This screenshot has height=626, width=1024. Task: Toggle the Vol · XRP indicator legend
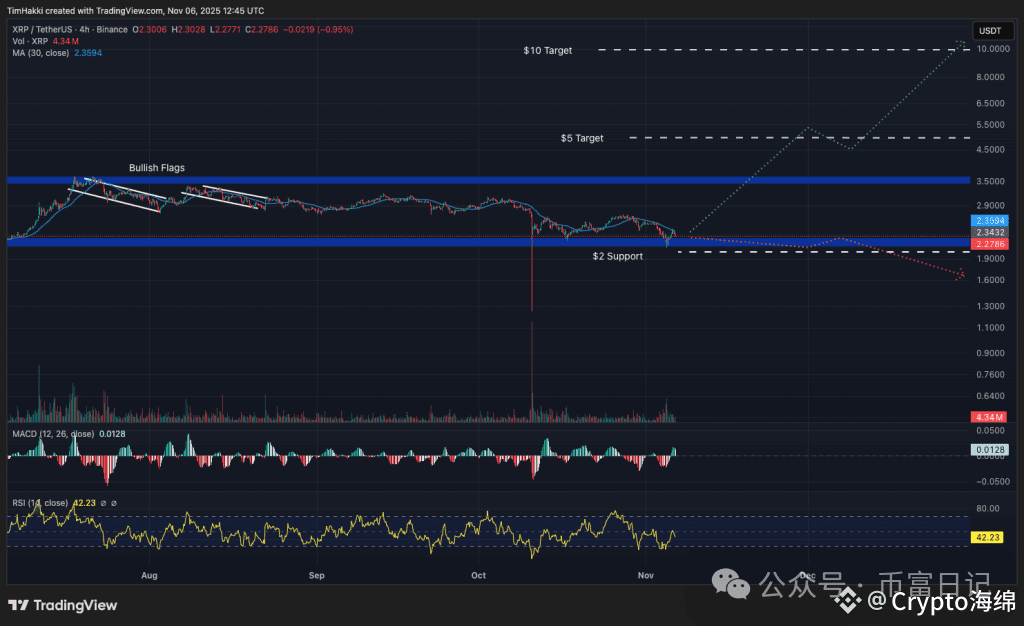[30, 42]
